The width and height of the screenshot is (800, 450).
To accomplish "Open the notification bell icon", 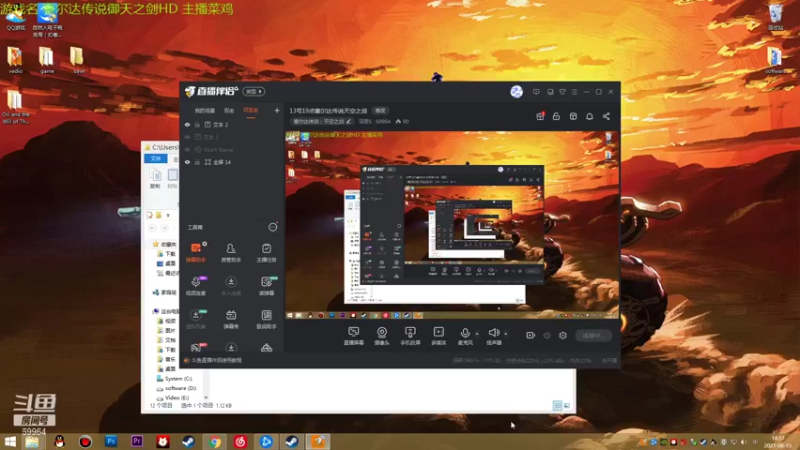I will [x=589, y=116].
